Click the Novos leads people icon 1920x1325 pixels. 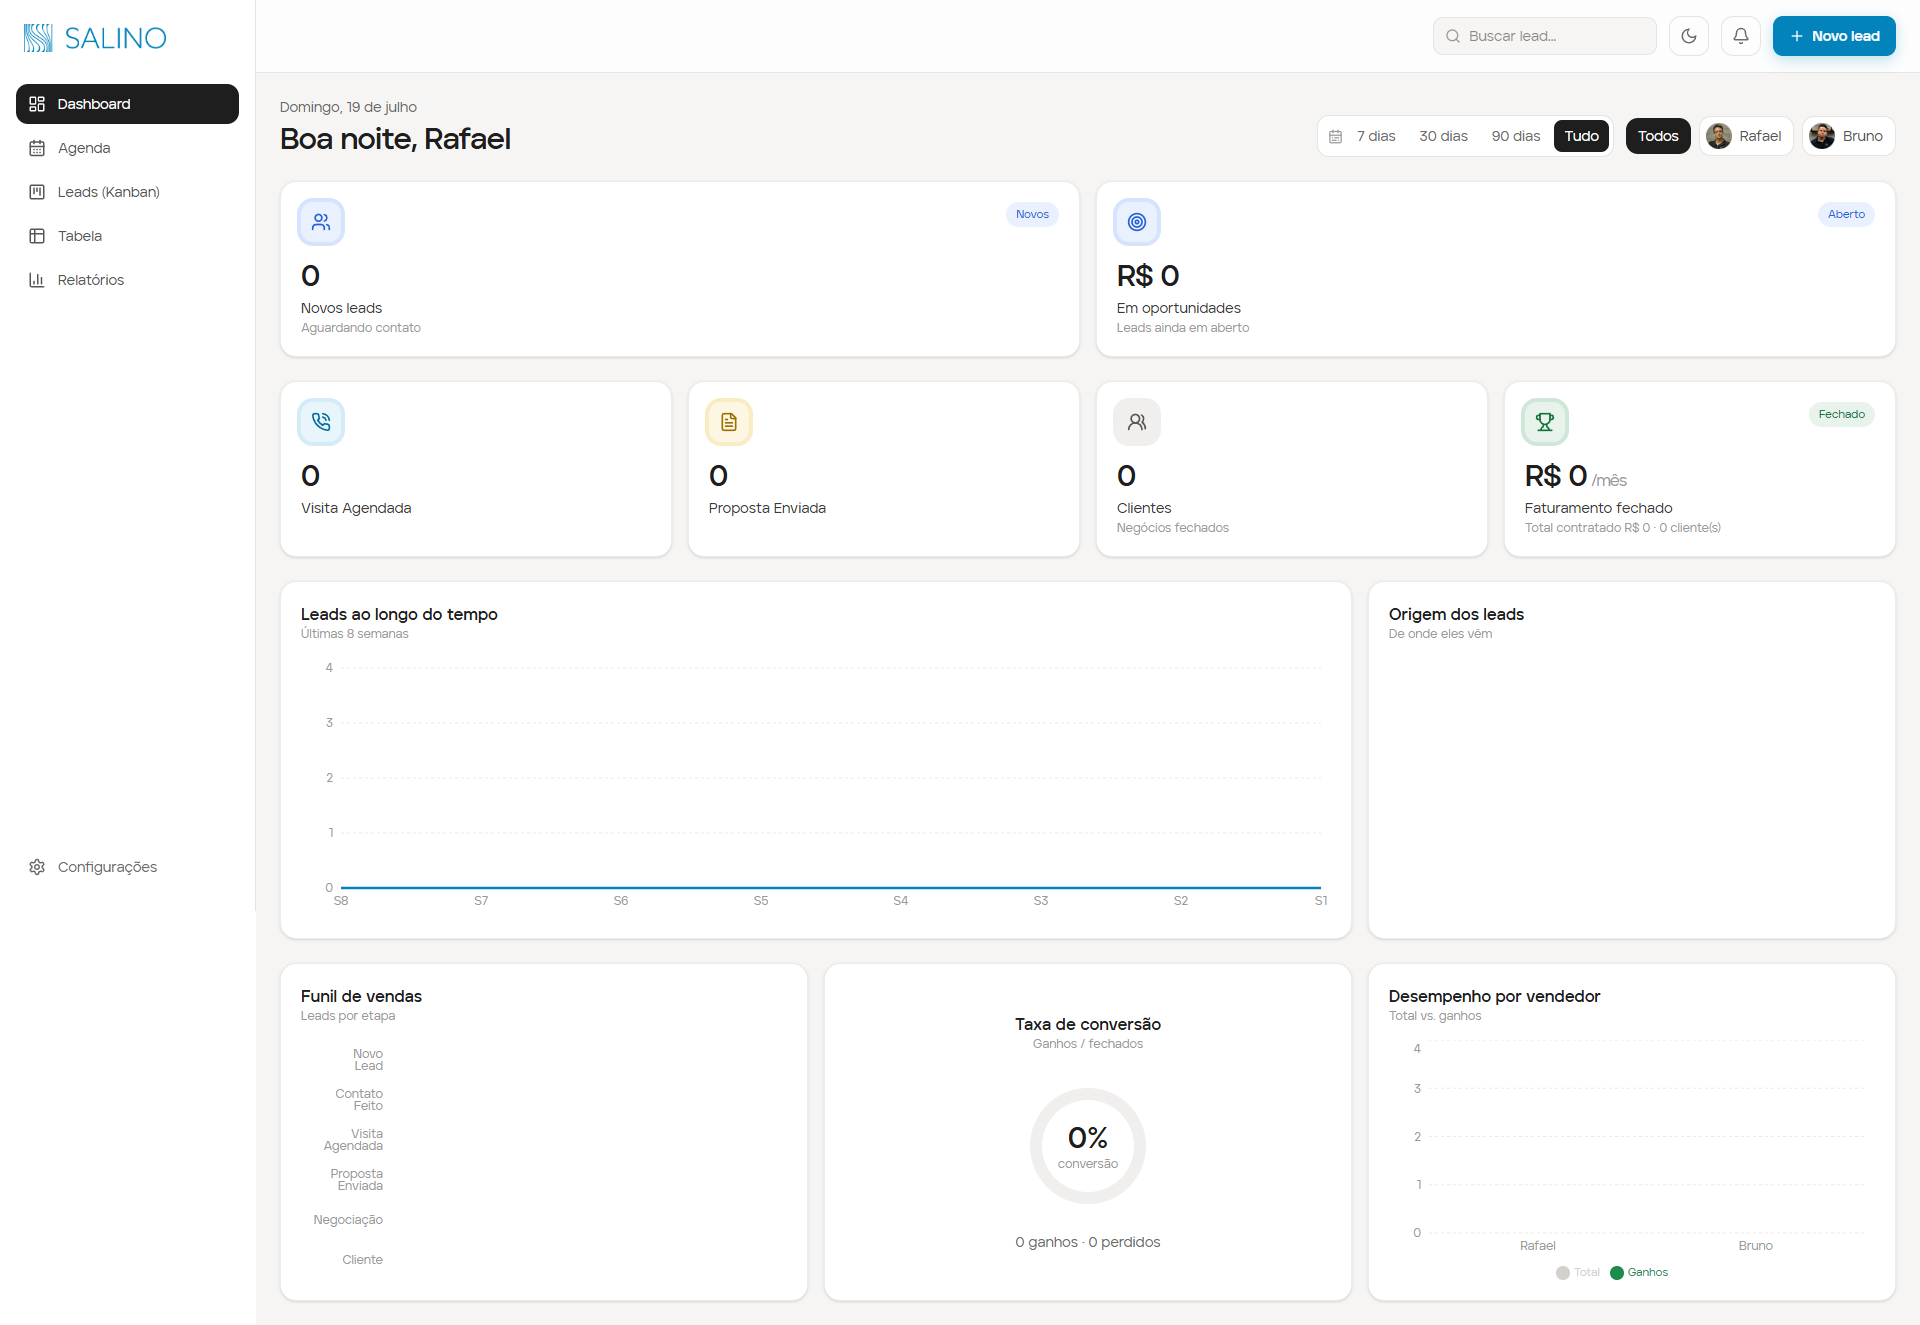click(321, 222)
